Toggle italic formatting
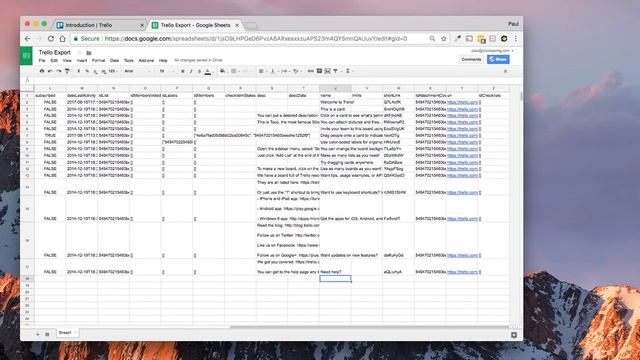 point(191,71)
